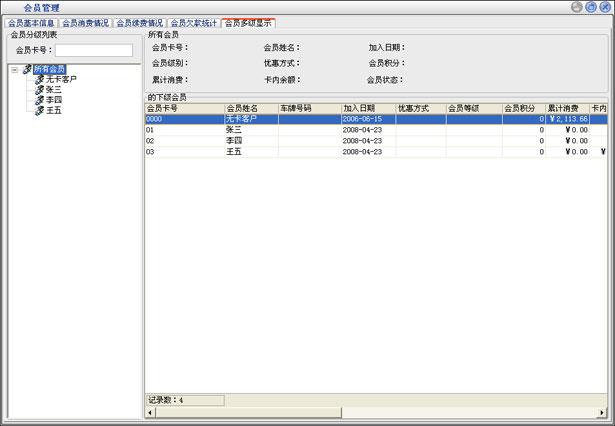
Task: Go to the 会员续费情况 tab
Action: [140, 22]
